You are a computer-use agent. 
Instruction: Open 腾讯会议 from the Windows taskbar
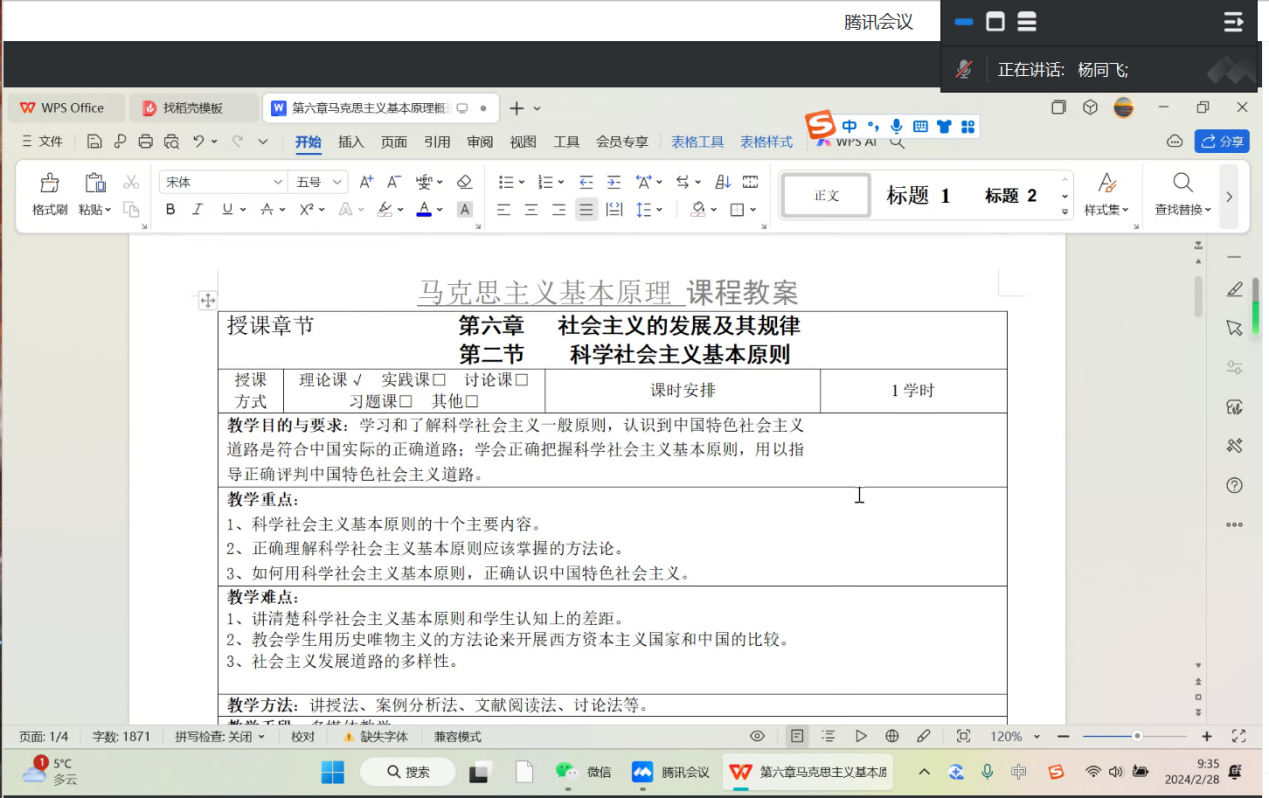click(671, 772)
